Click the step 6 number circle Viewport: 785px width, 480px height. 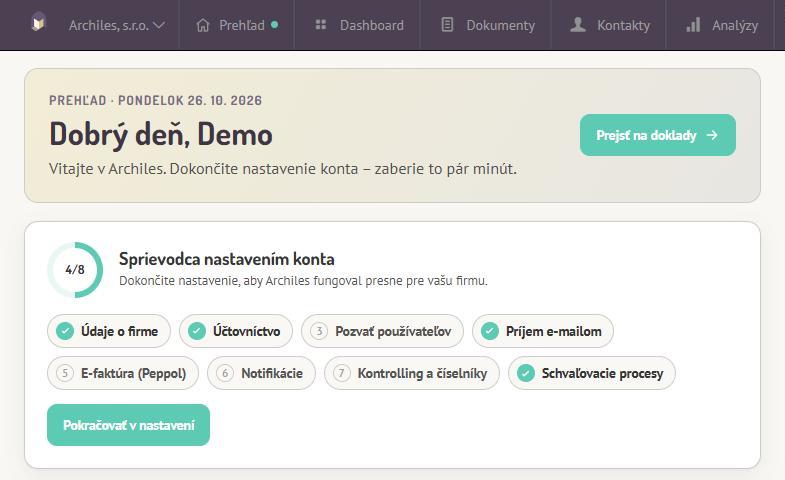[x=225, y=373]
